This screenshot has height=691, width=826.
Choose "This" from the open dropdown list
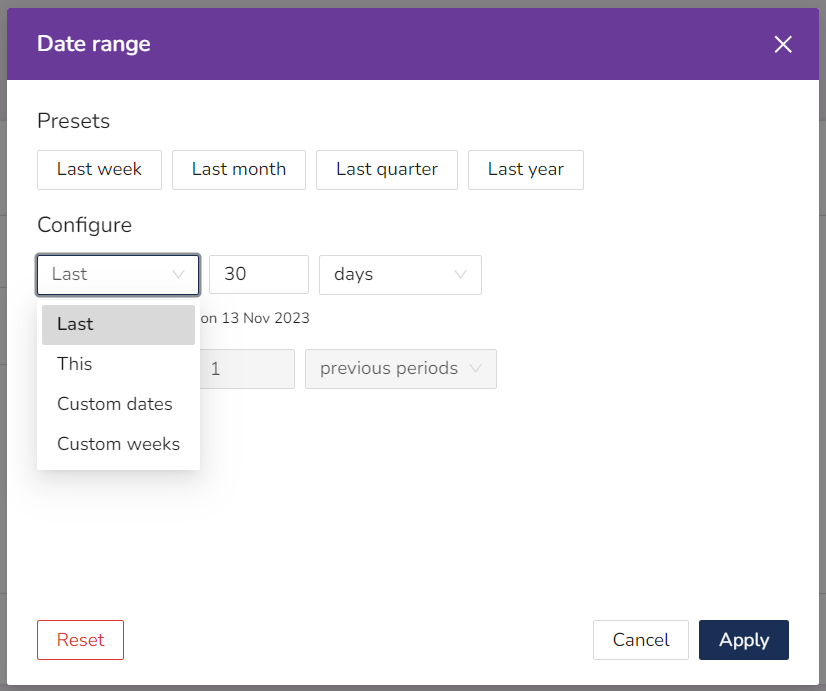(74, 364)
